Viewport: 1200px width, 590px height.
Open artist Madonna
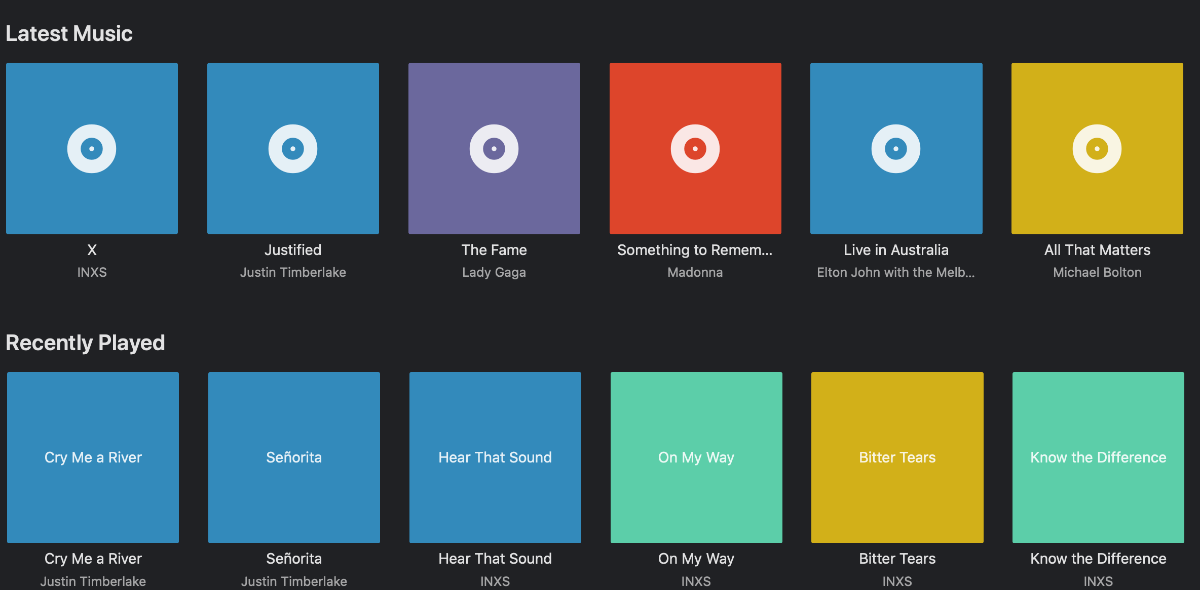(x=695, y=272)
